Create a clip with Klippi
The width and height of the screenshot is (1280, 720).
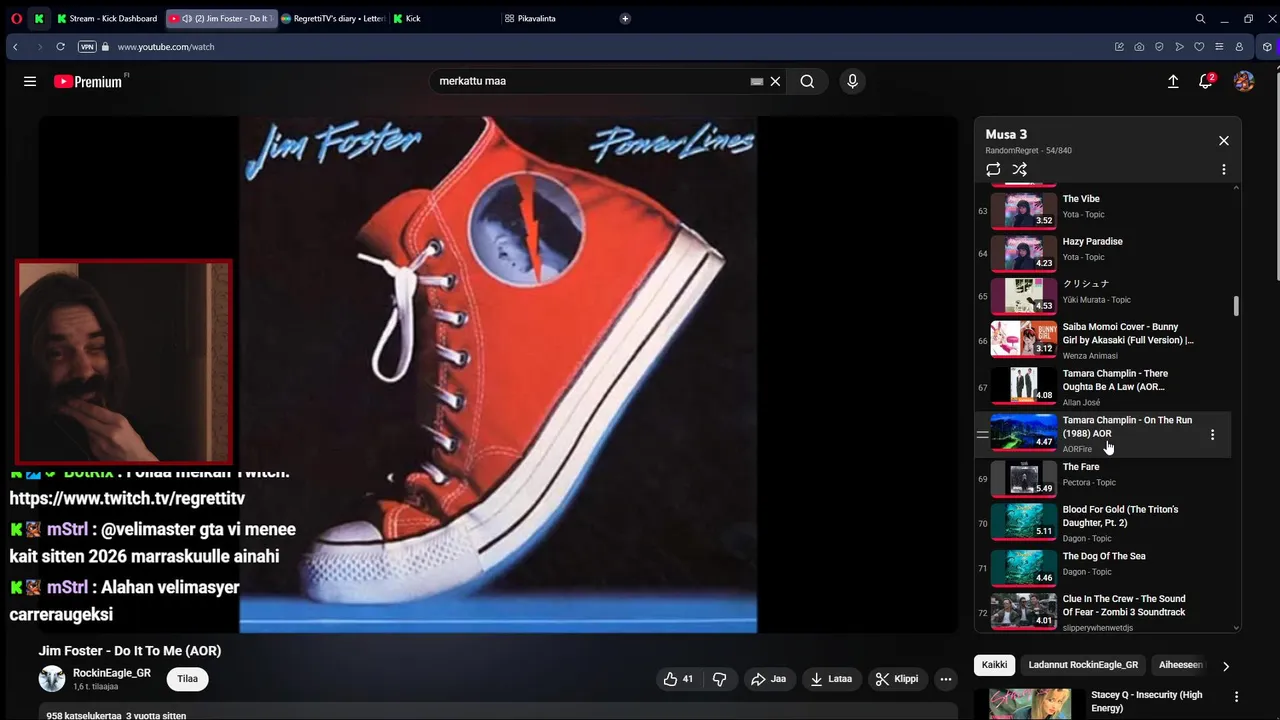click(897, 679)
